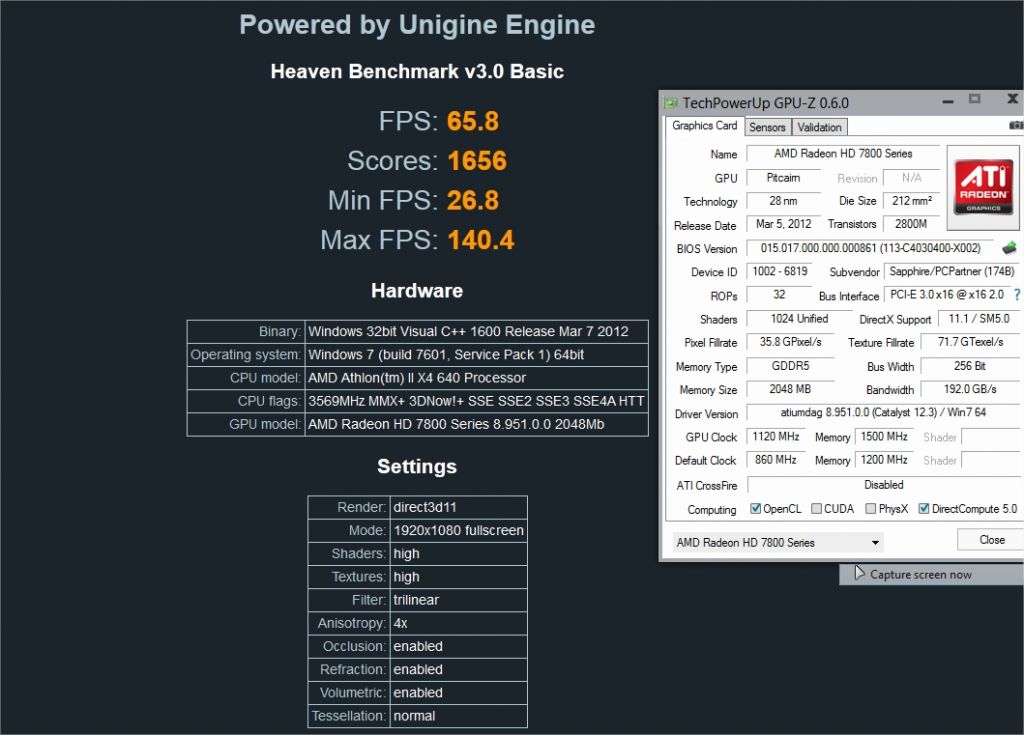Click the Heaven Benchmark v3.0 Basic title
Image resolution: width=1024 pixels, height=735 pixels.
coord(417,71)
